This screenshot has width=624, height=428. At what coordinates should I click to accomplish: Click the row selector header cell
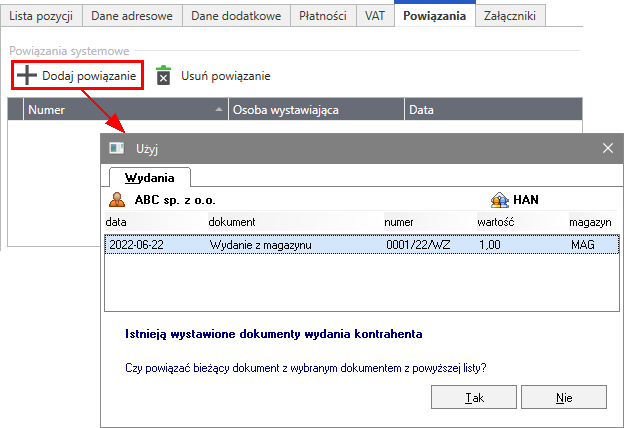pyautogui.click(x=14, y=110)
